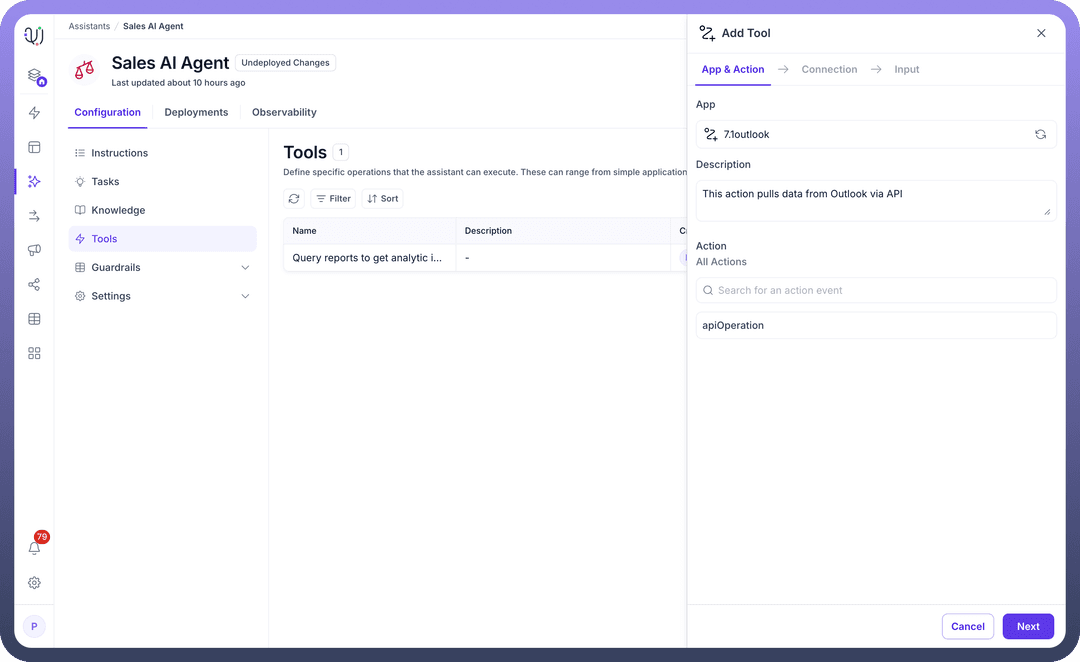
Task: Expand the Settings section chevron
Action: pyautogui.click(x=245, y=296)
